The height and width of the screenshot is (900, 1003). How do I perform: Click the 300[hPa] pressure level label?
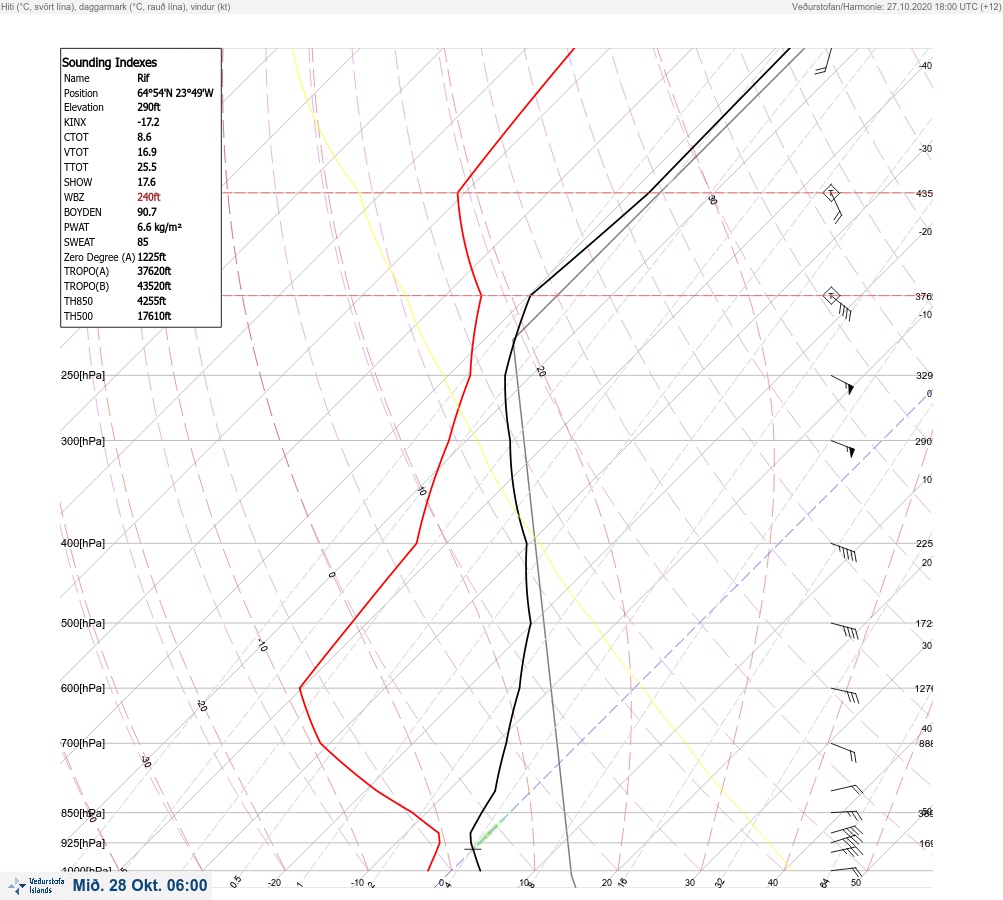point(83,441)
